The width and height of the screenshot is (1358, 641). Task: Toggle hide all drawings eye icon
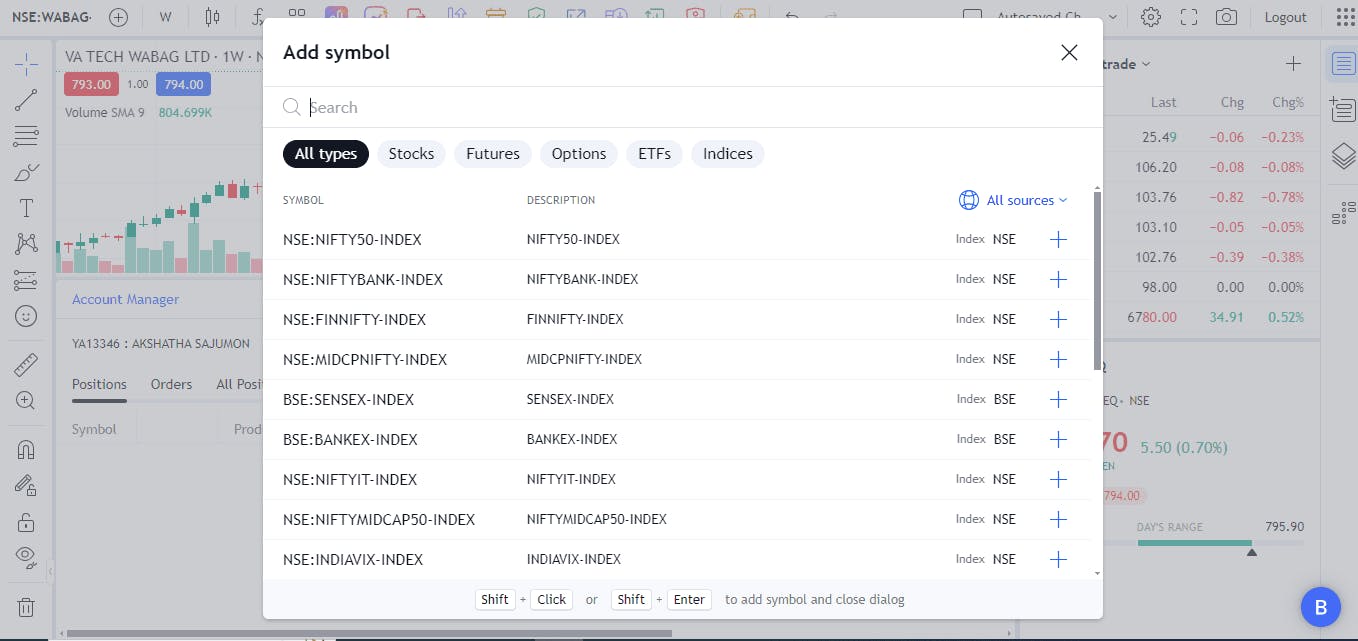point(26,557)
